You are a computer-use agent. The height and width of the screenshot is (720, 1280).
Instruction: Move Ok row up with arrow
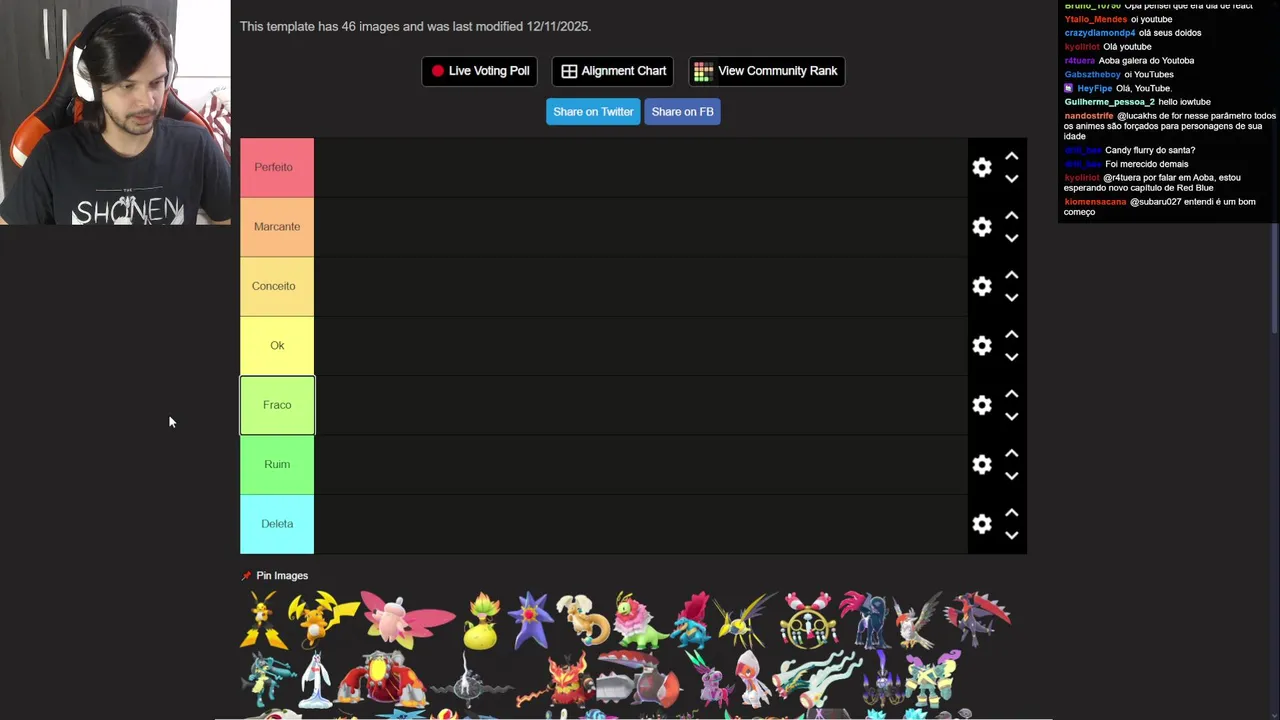1012,334
